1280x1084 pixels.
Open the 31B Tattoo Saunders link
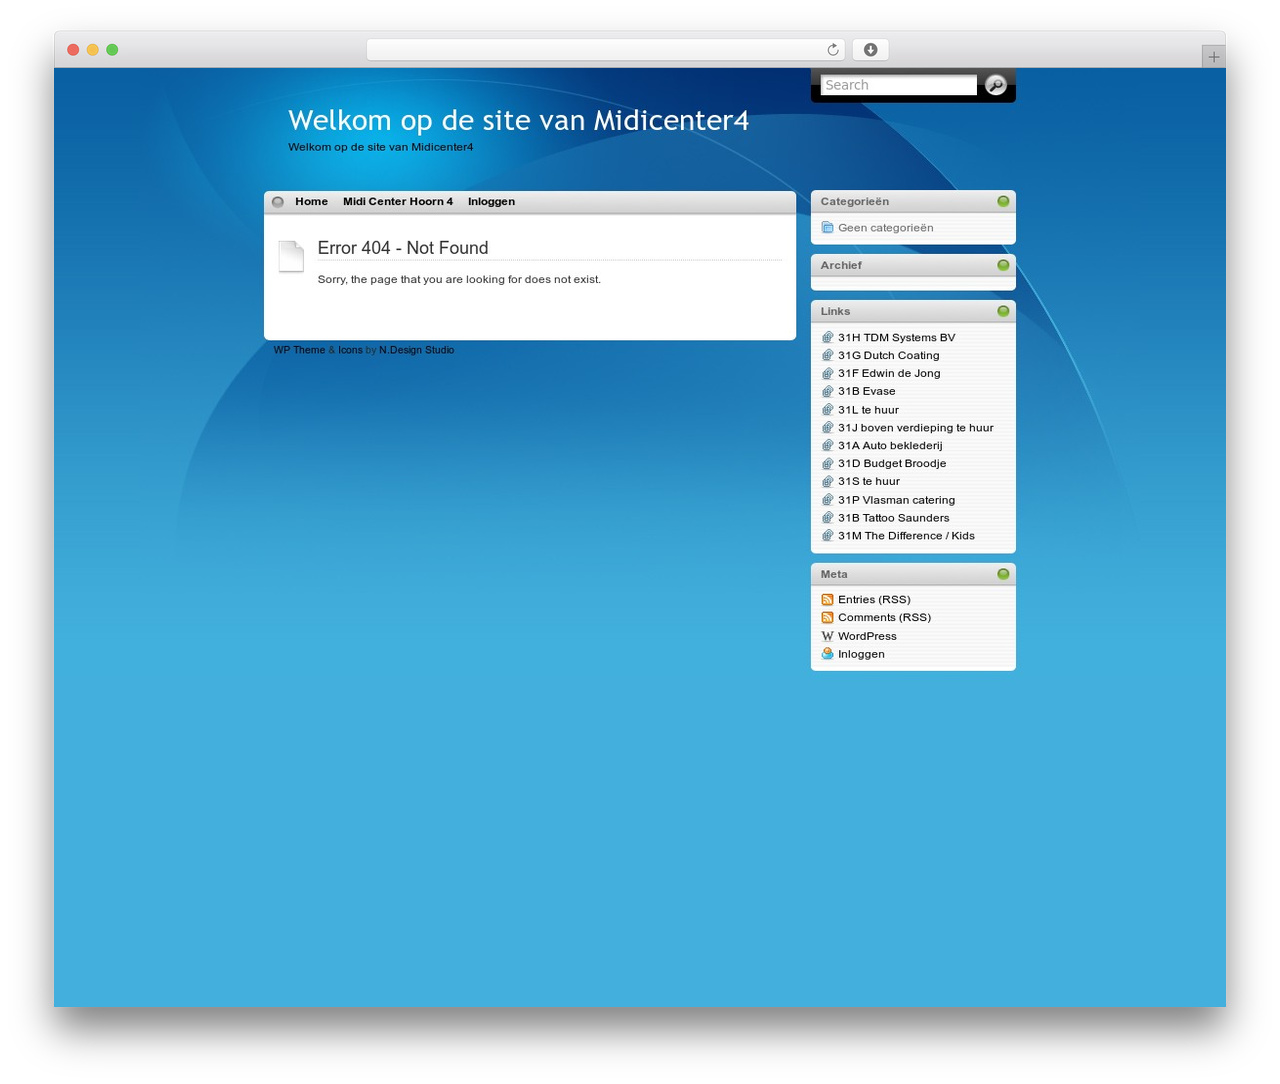894,518
